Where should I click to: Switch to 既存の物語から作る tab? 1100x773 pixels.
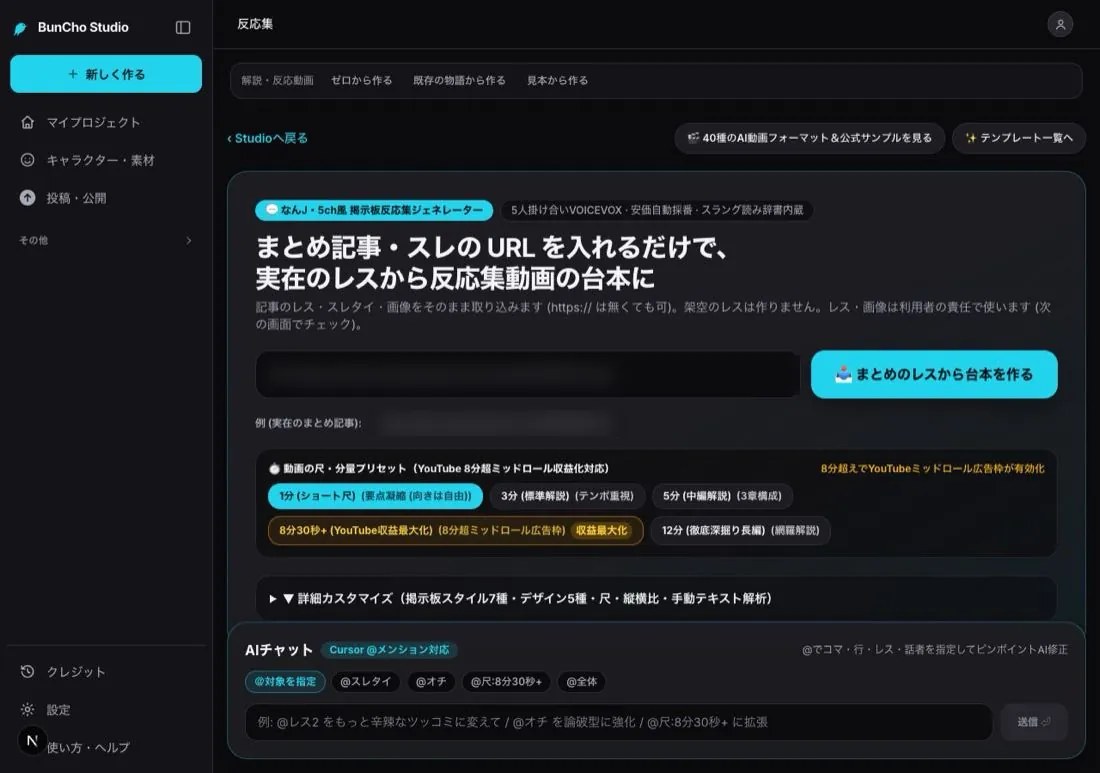coord(459,81)
